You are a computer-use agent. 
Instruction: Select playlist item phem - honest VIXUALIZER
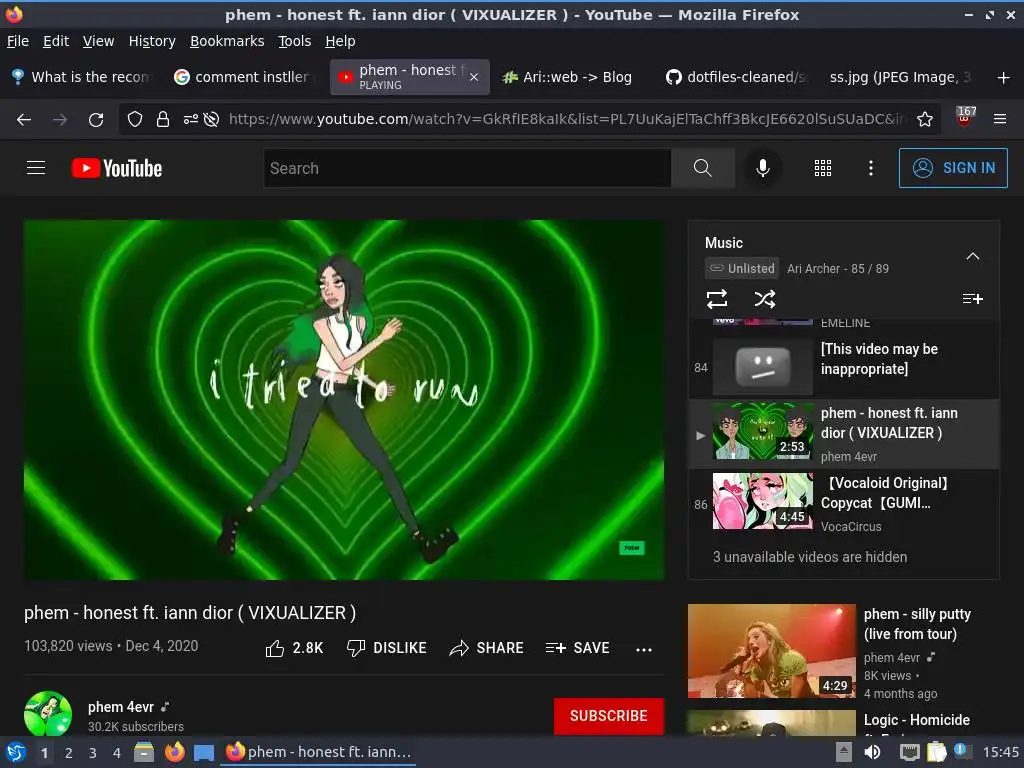pyautogui.click(x=844, y=434)
